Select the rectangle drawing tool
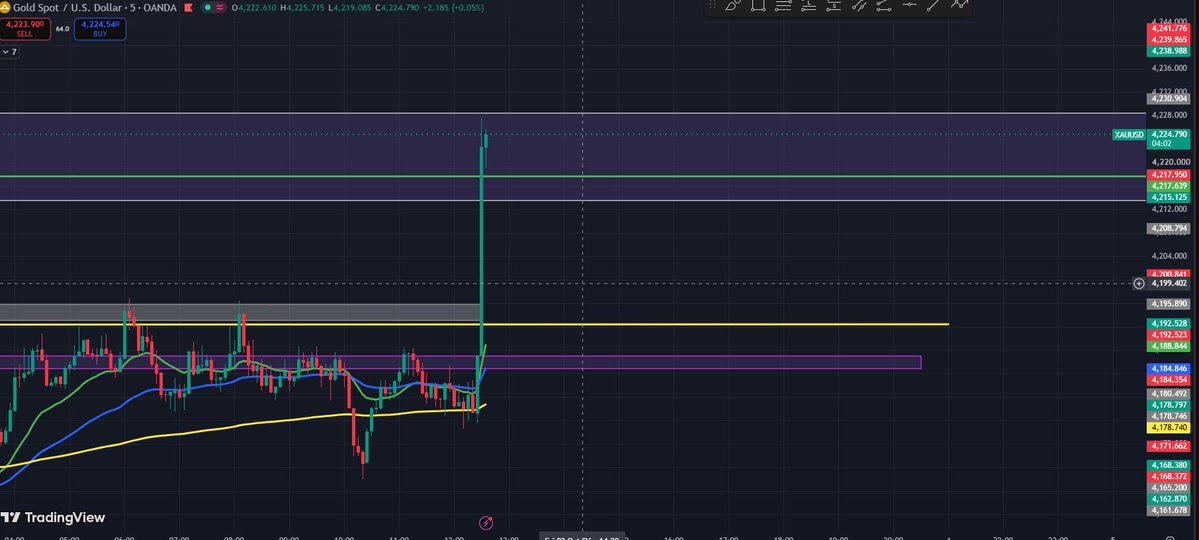Viewport: 1199px width, 540px height. pyautogui.click(x=758, y=5)
